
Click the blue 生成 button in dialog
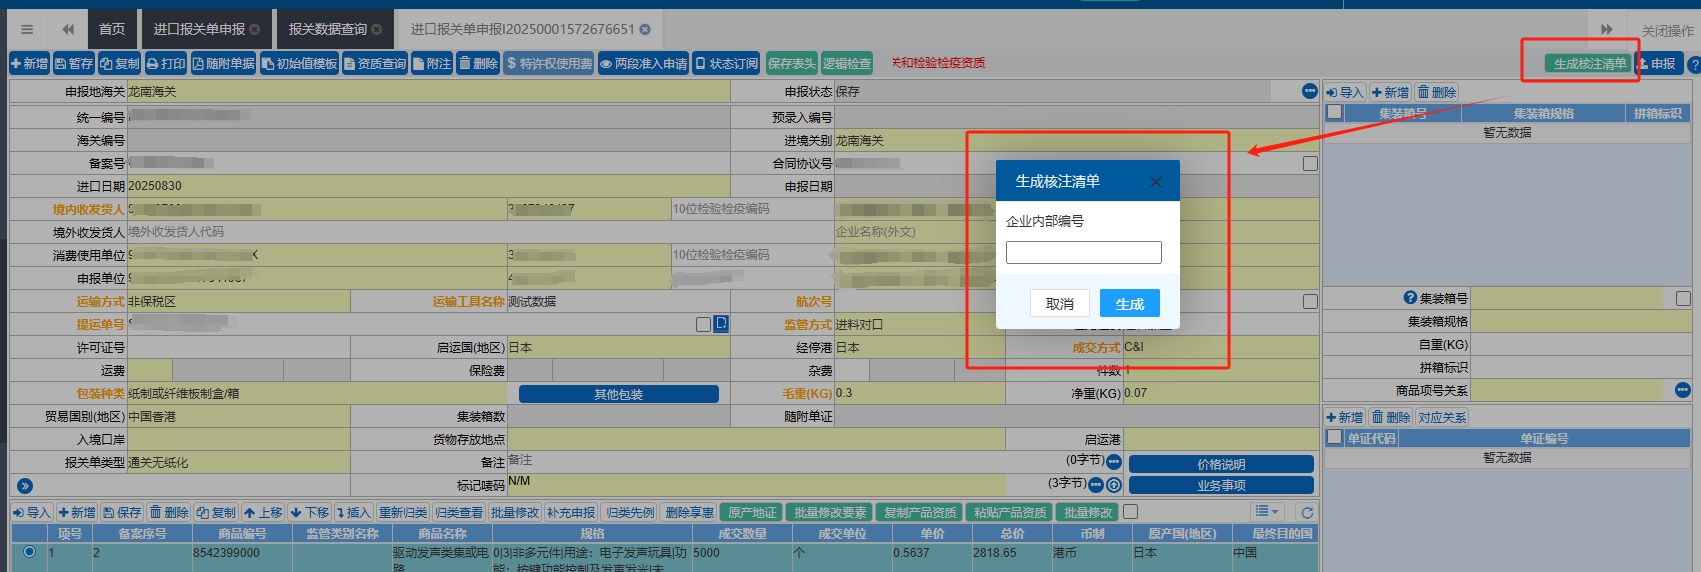(x=1129, y=304)
